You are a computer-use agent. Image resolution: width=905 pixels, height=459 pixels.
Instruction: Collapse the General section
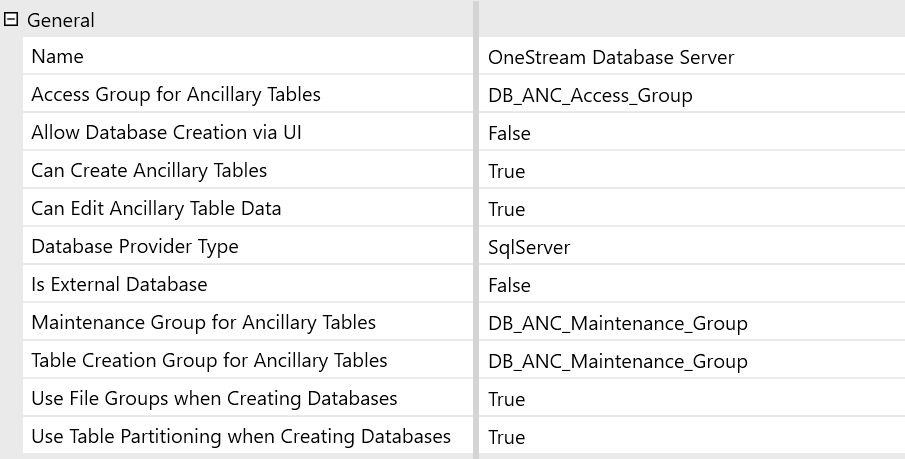tap(10, 20)
